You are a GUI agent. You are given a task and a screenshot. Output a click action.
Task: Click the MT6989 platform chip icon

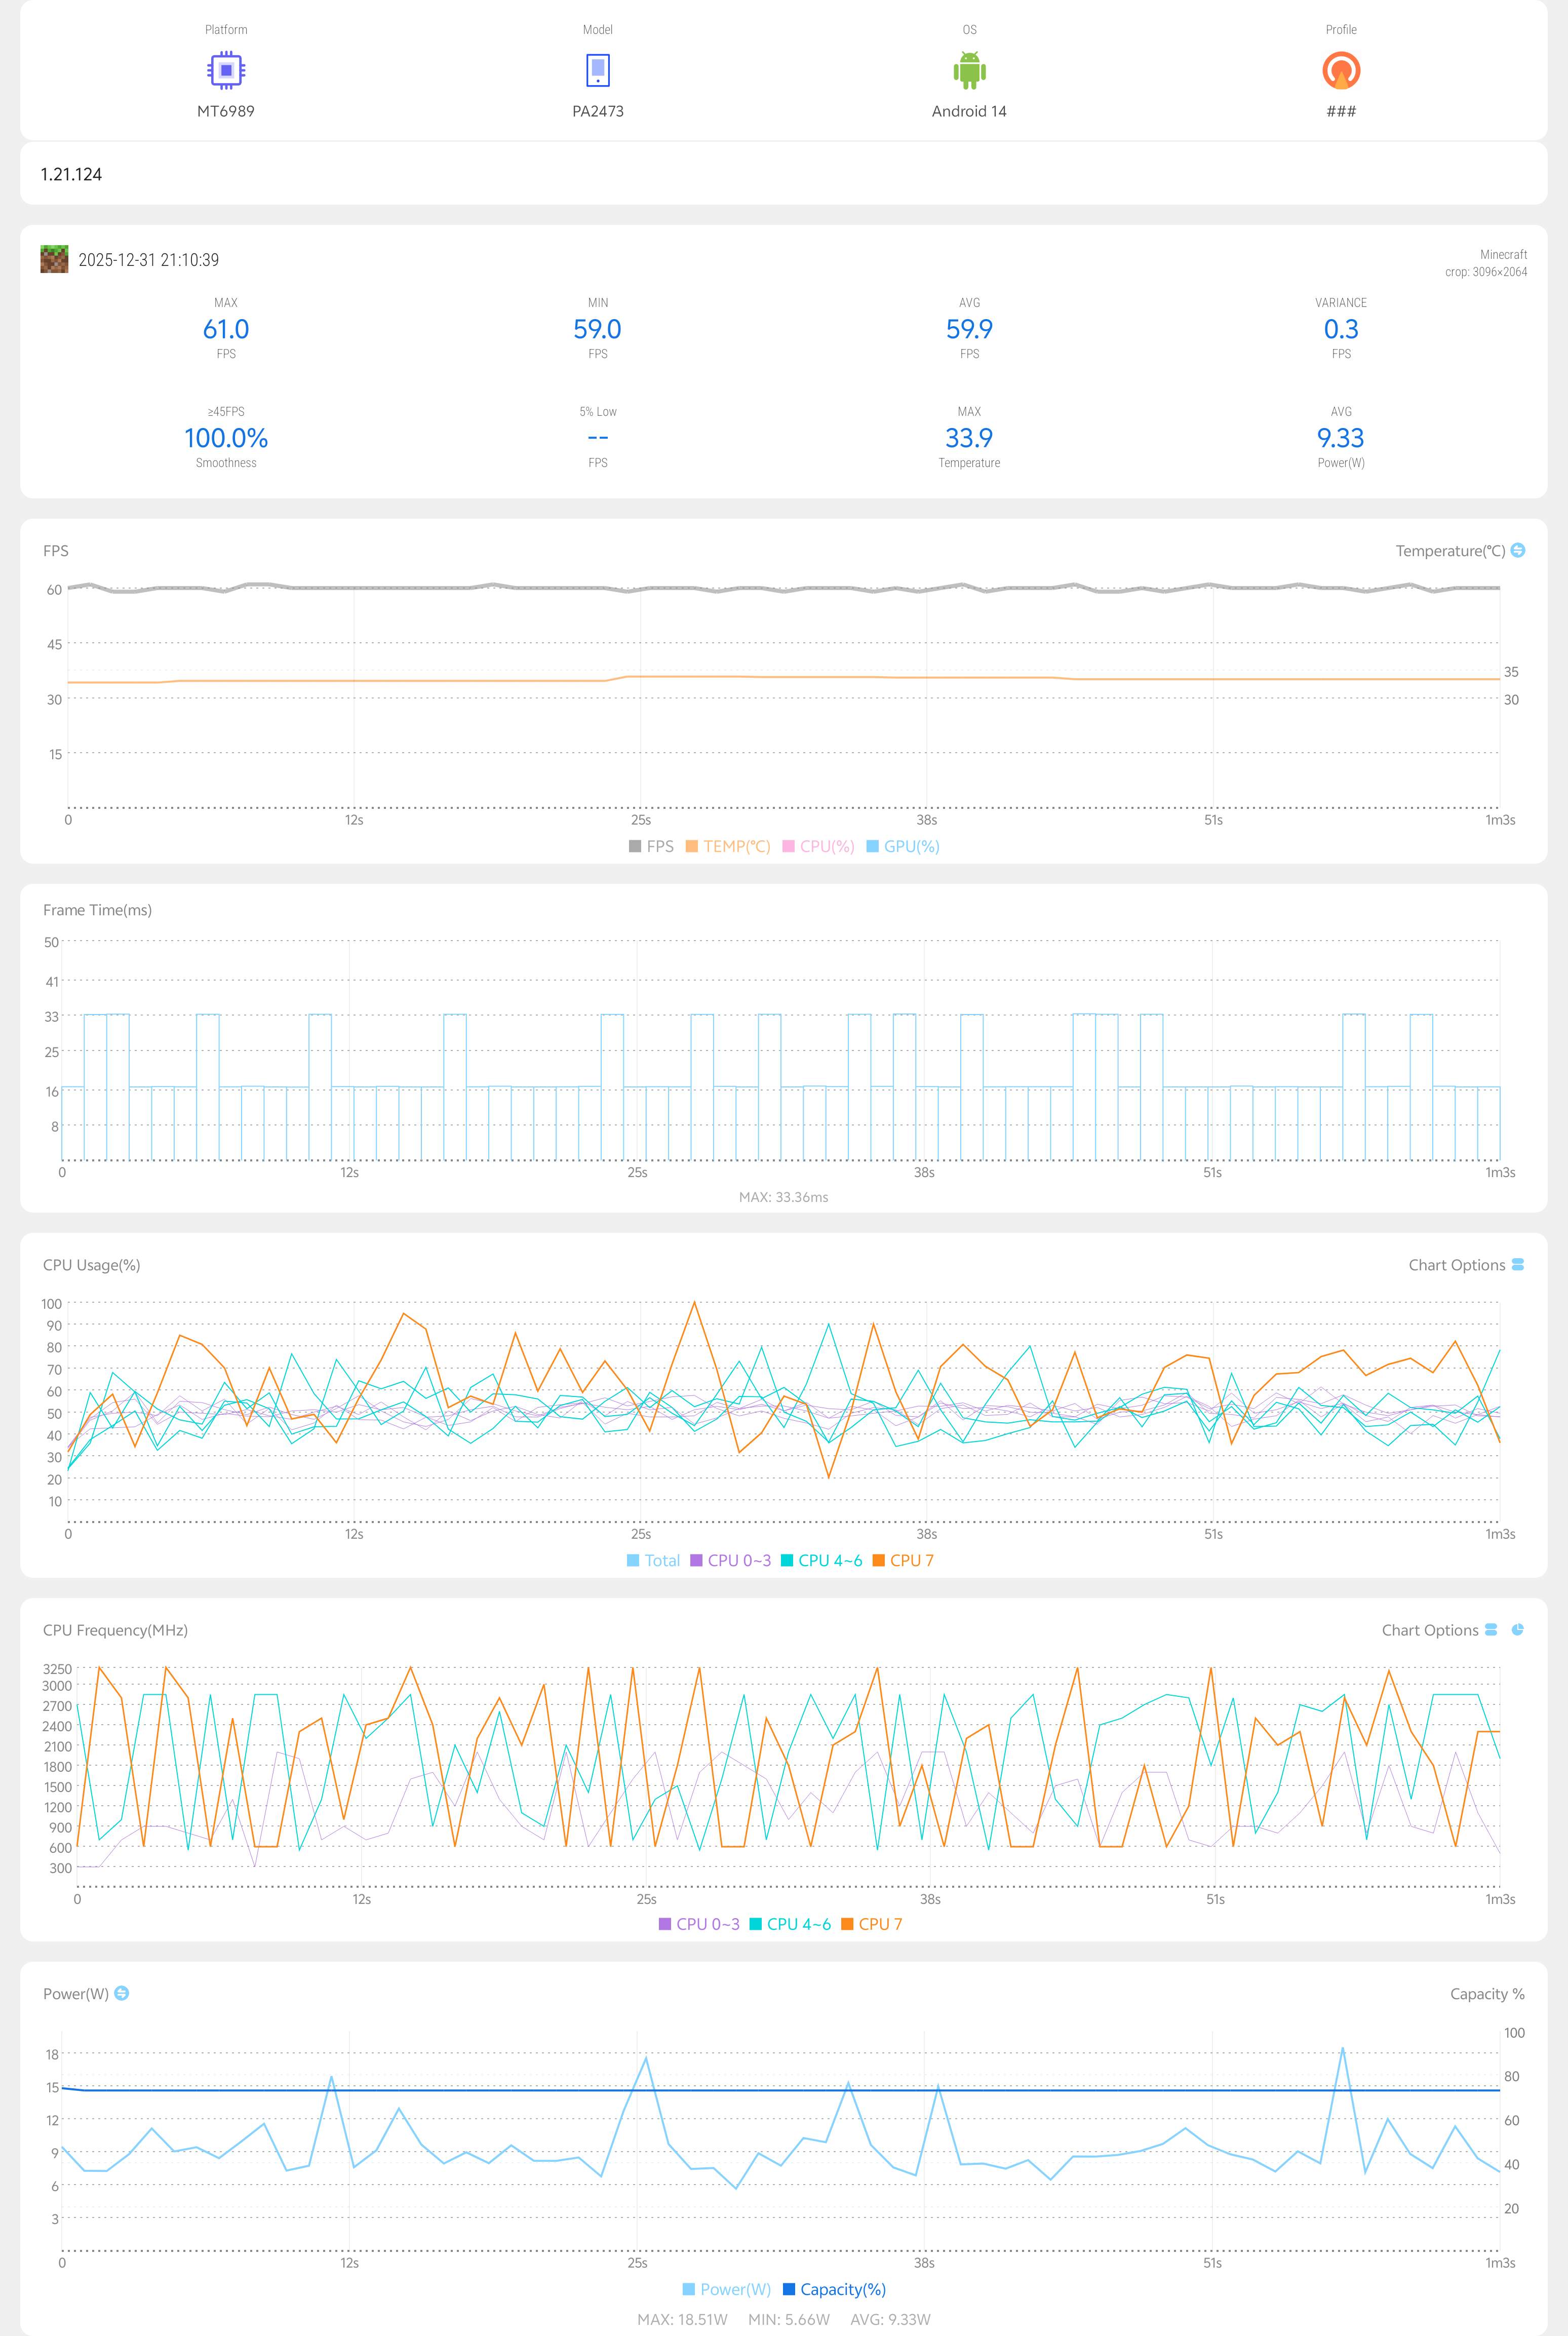226,70
